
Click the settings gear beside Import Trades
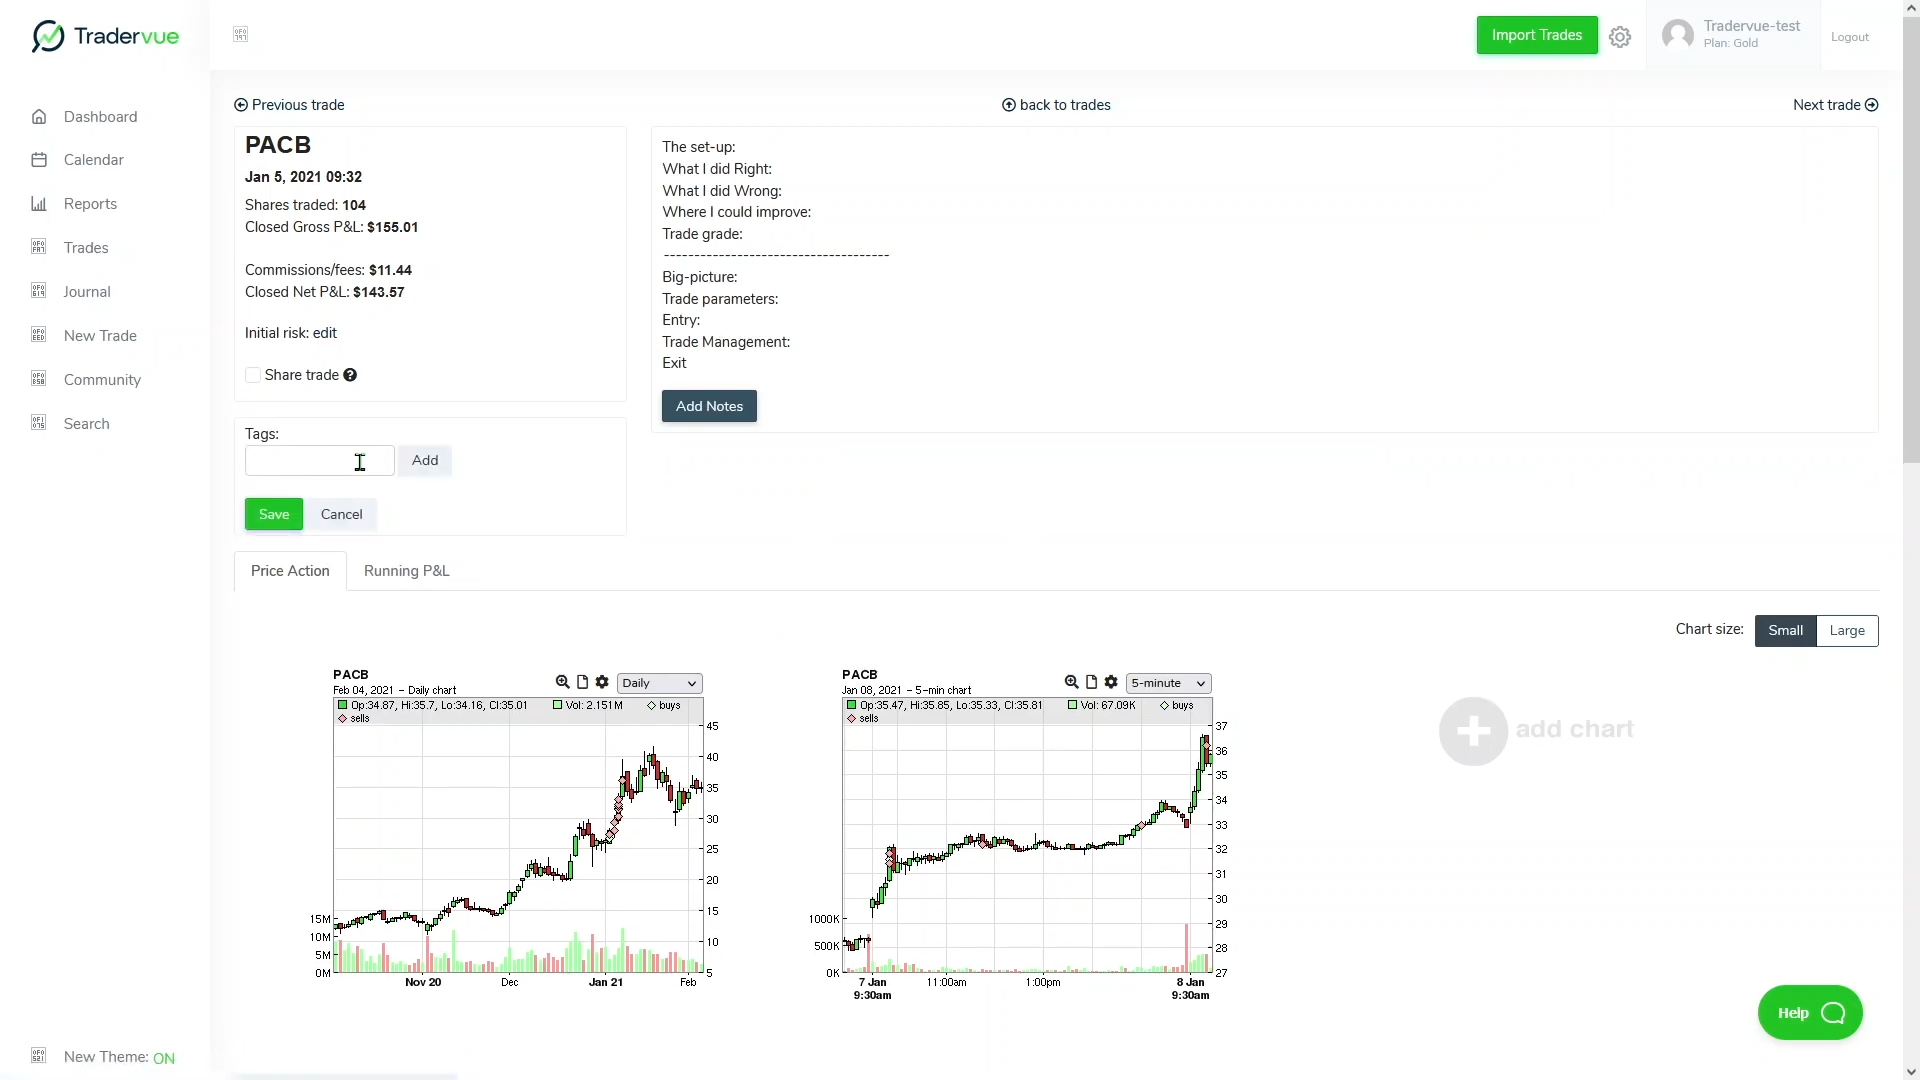[x=1620, y=37]
